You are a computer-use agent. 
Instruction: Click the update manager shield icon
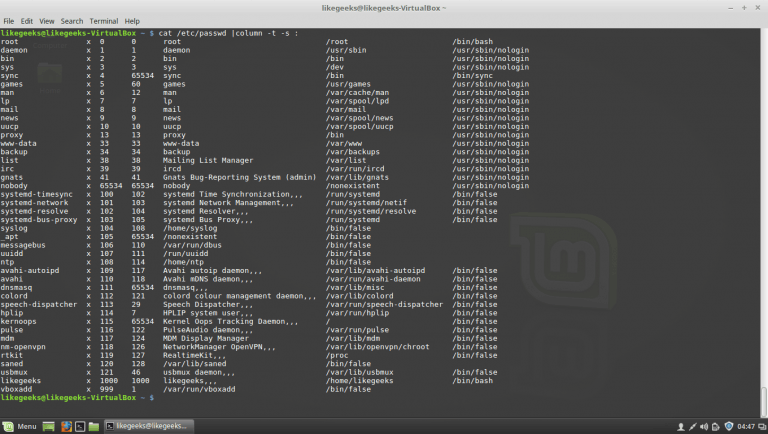coord(729,426)
